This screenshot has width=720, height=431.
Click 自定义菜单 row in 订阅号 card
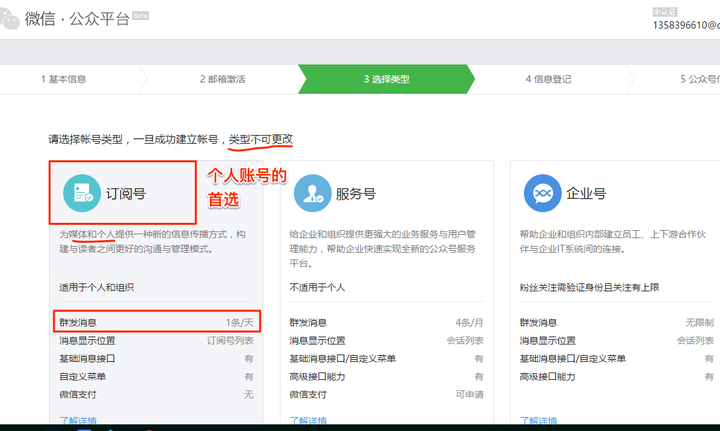157,376
